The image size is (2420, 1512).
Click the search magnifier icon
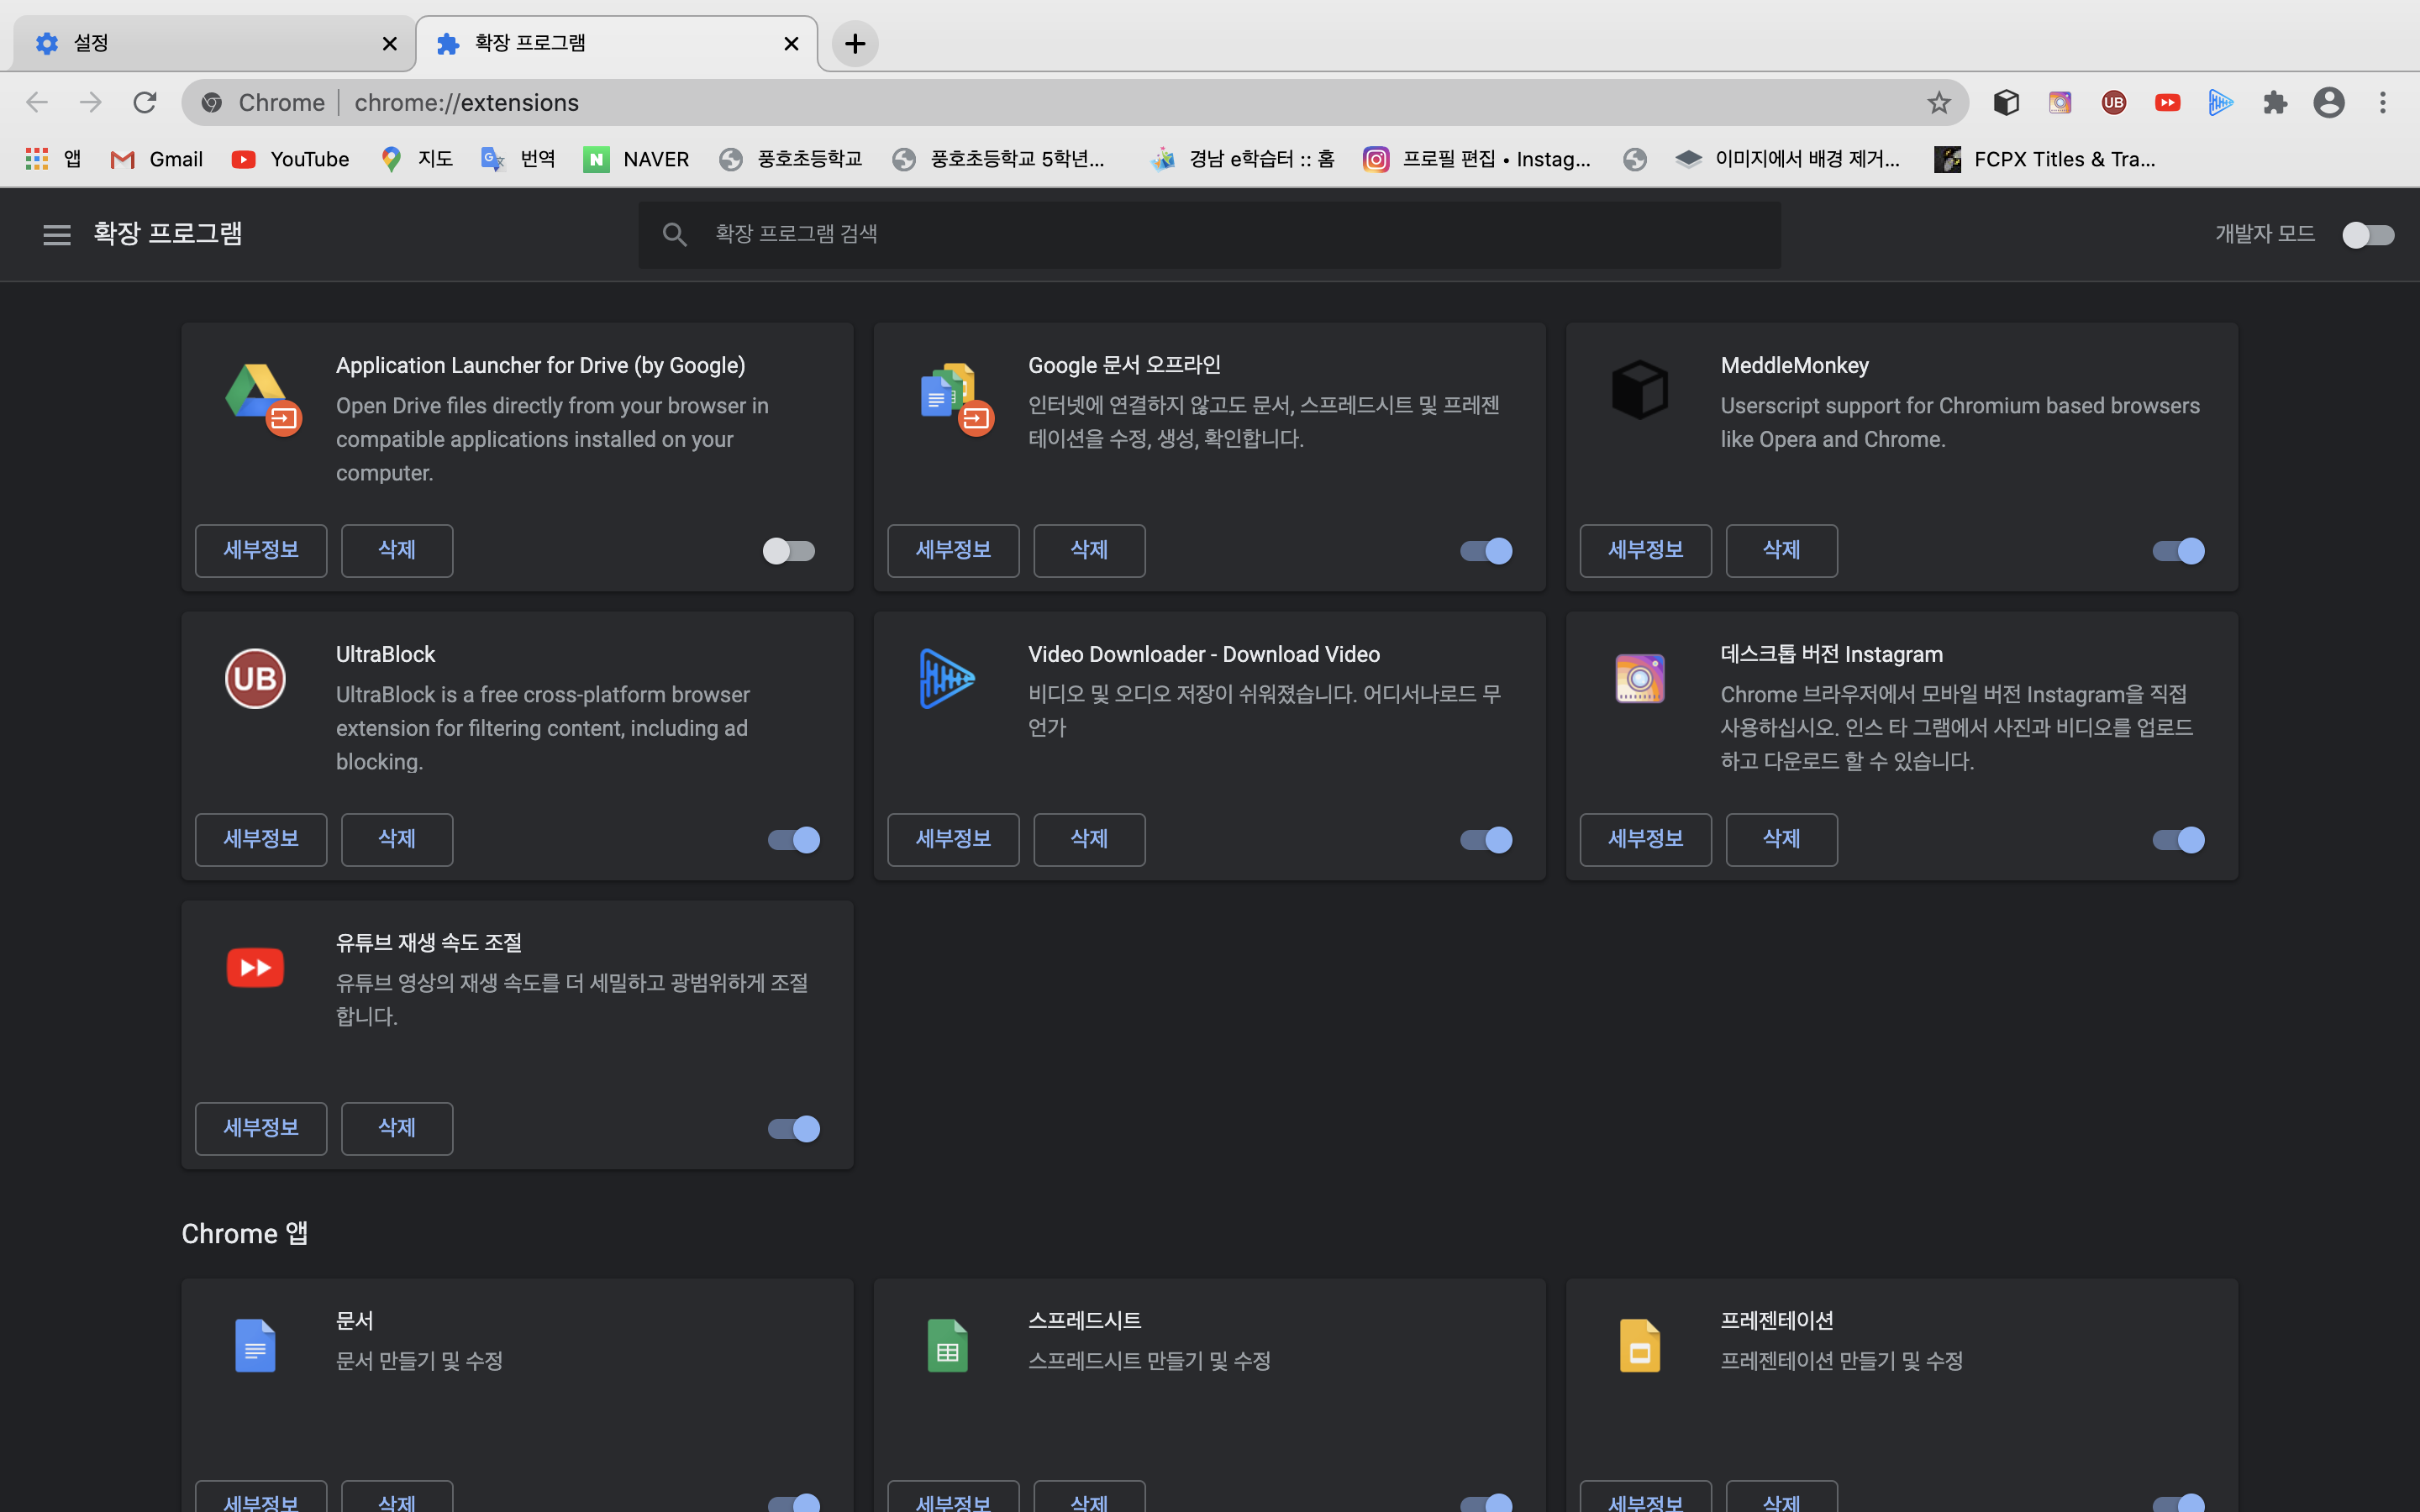coord(675,234)
